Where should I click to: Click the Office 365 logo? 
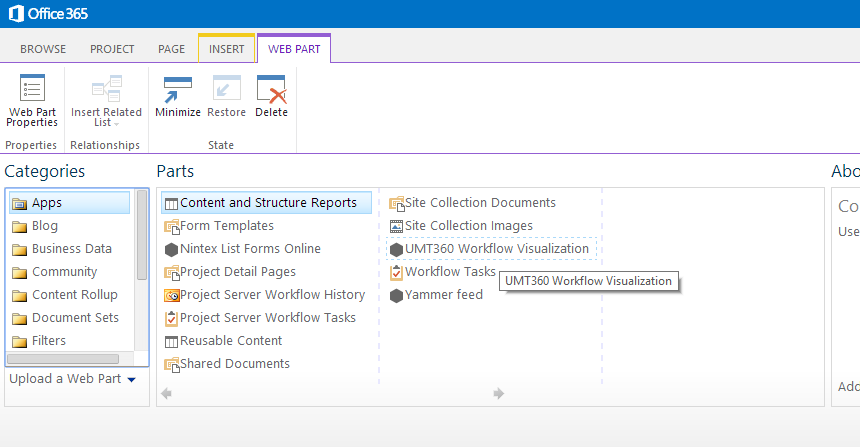point(48,14)
